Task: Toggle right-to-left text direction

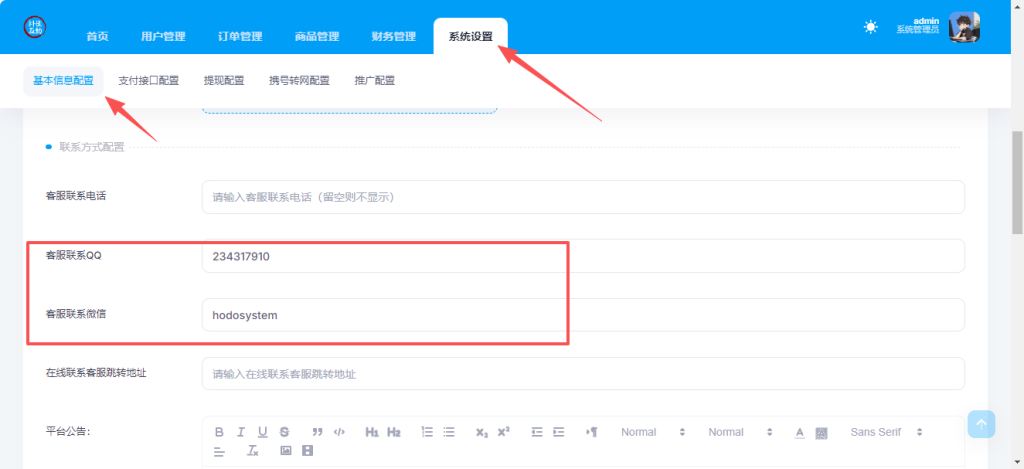Action: (592, 432)
